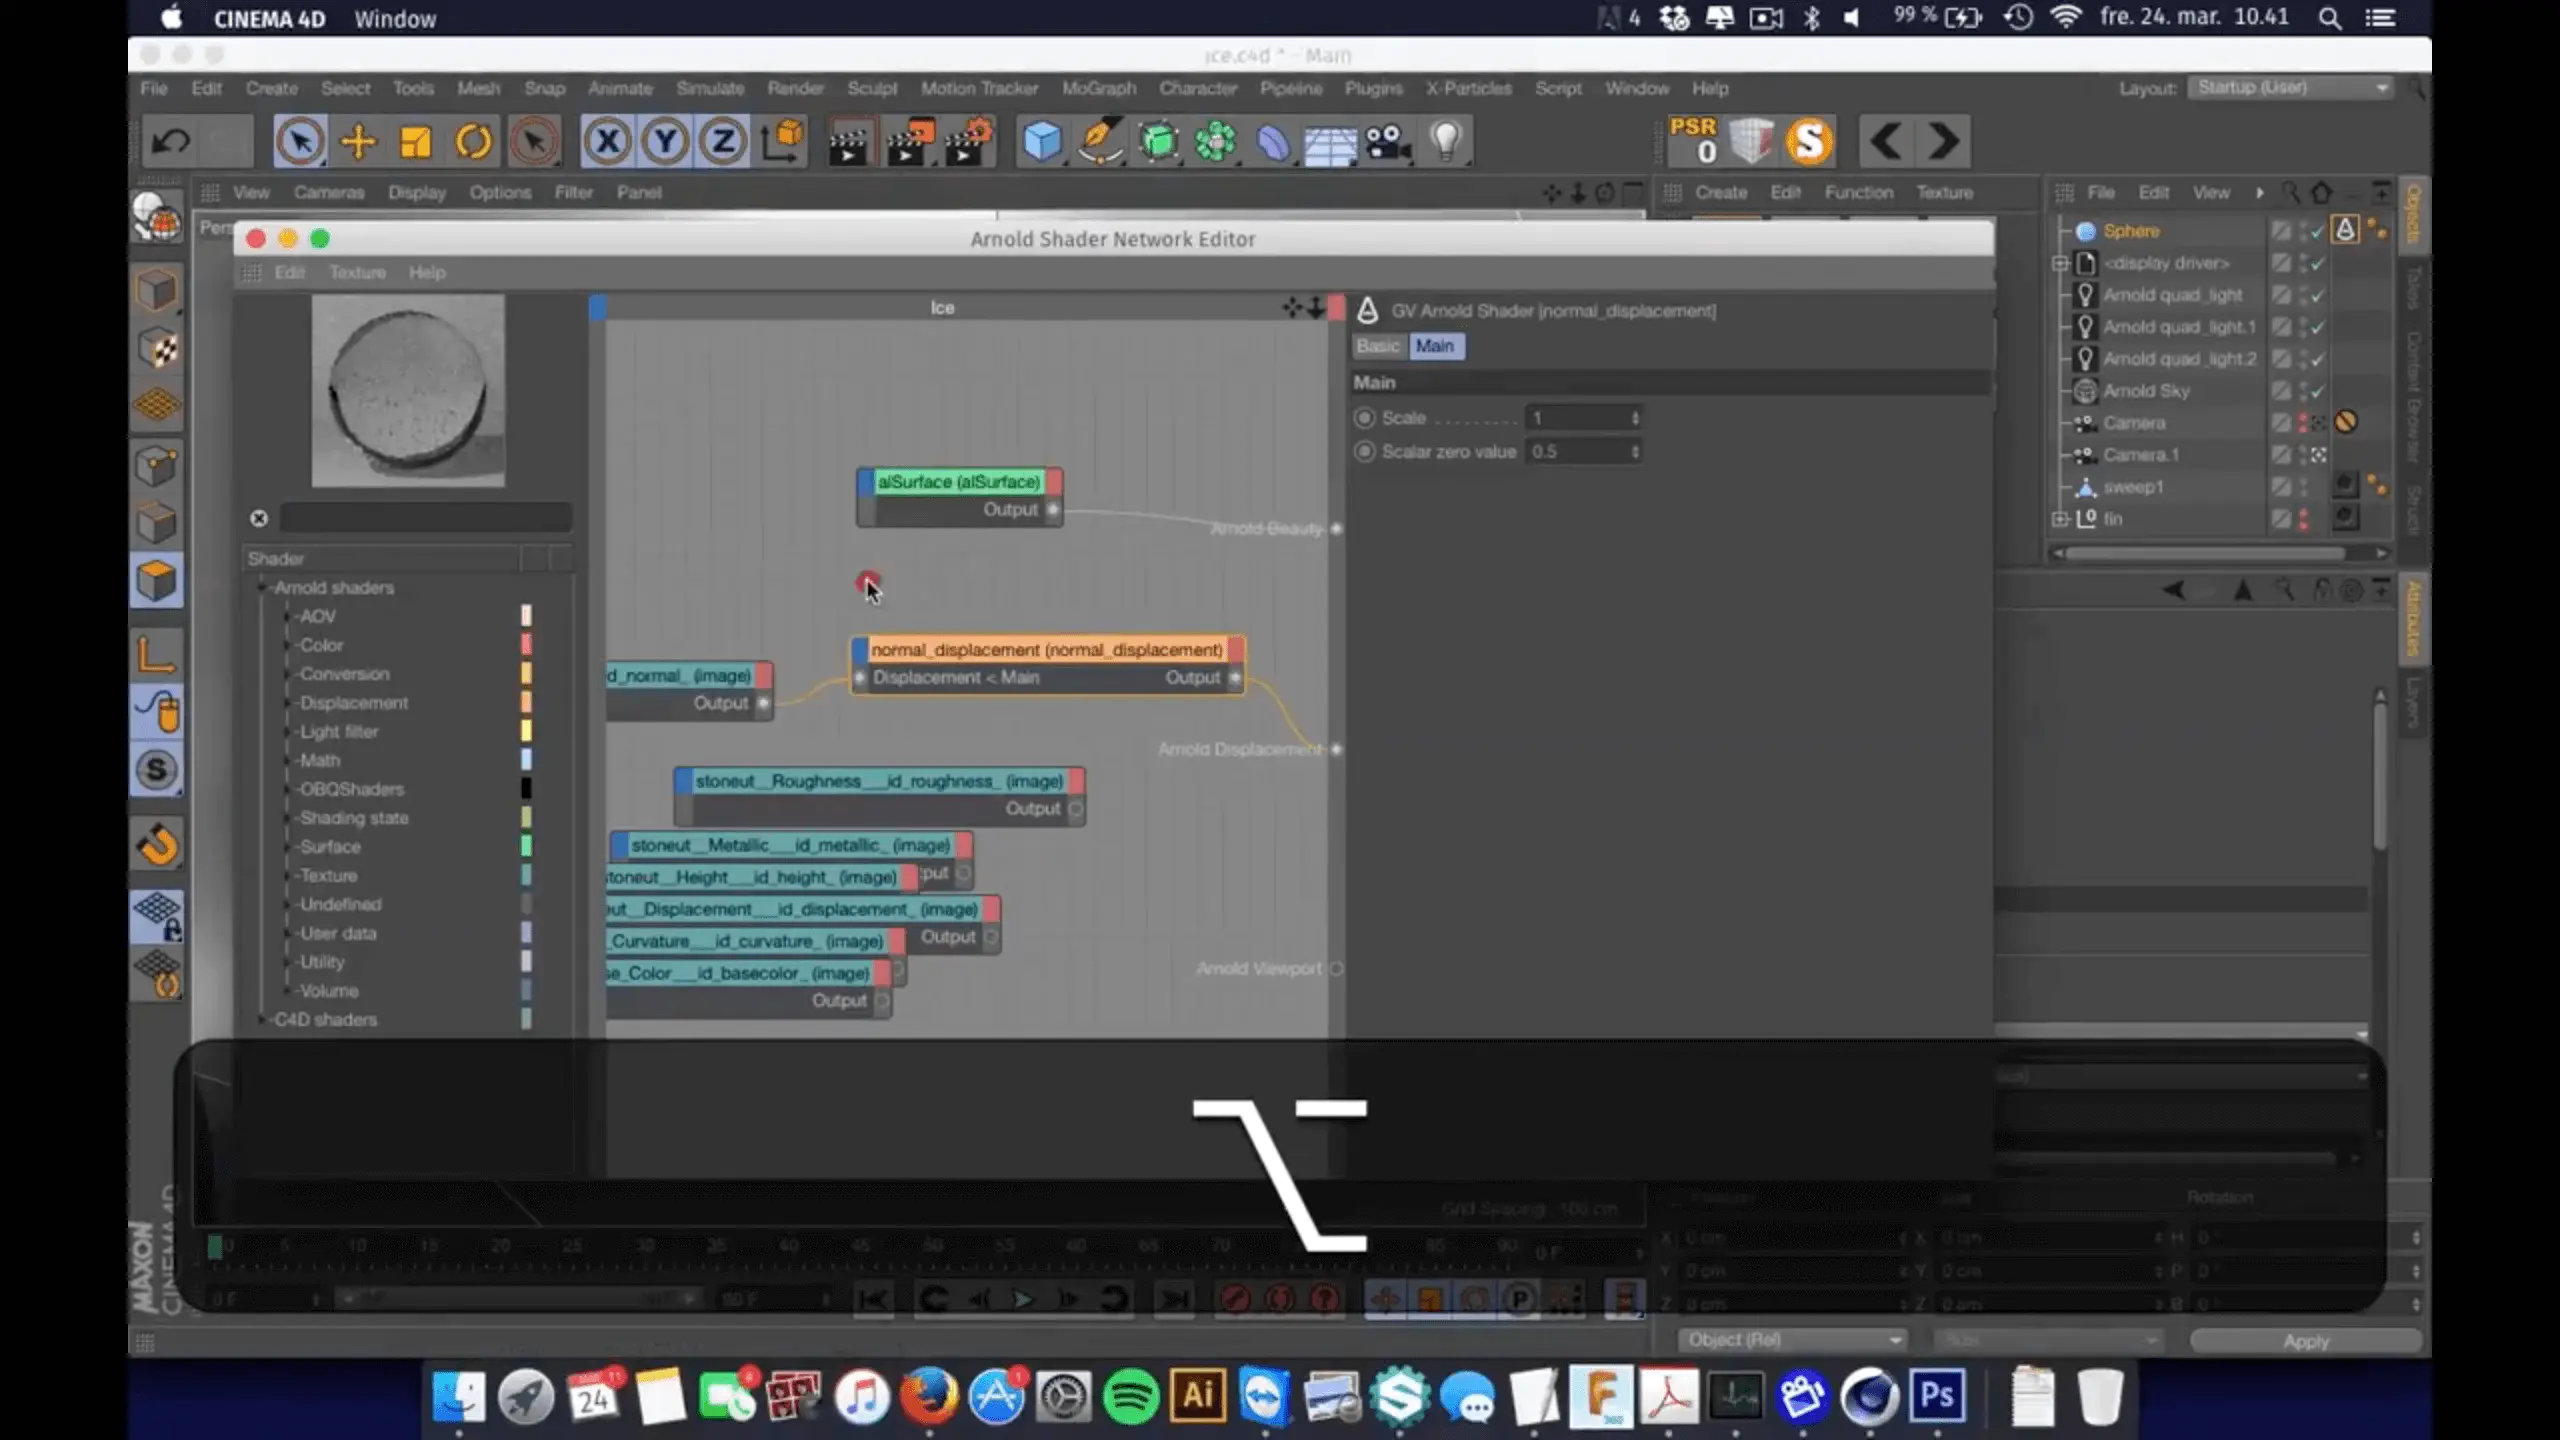
Task: Toggle Arnold Sky render checkmark
Action: tap(2317, 391)
